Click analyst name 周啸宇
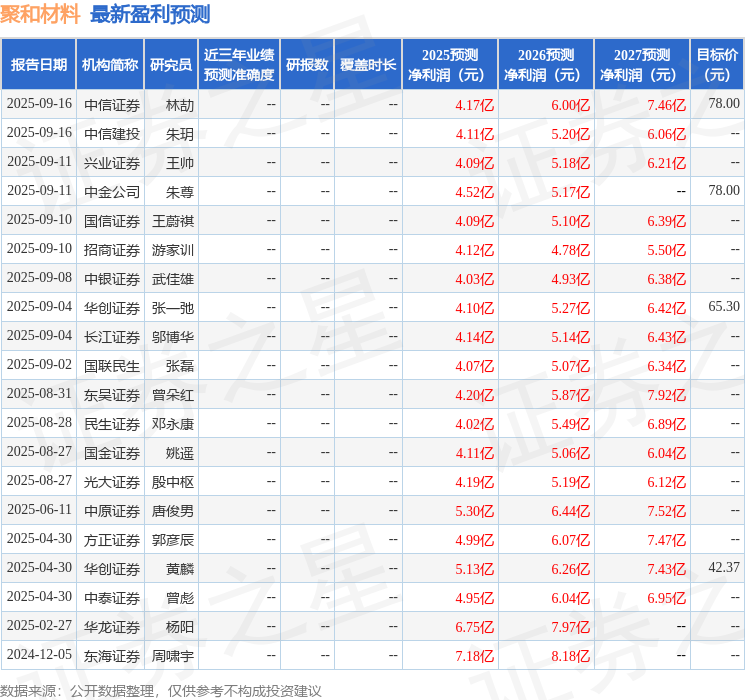 [x=173, y=656]
